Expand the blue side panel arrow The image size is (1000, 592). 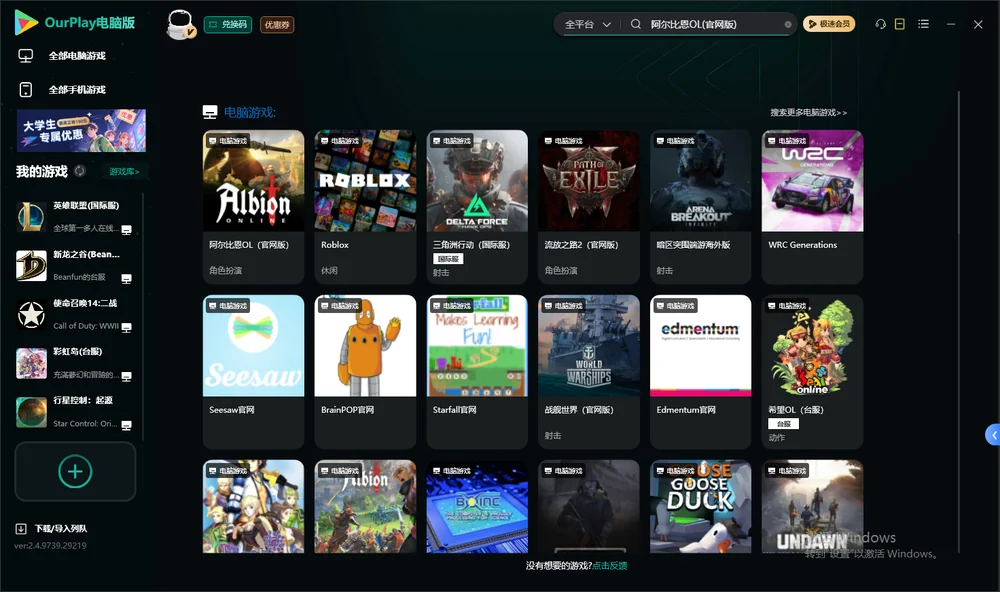pos(993,435)
